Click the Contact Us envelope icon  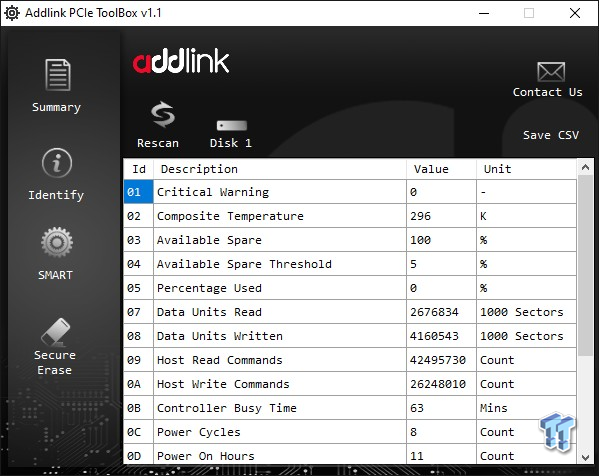(551, 72)
